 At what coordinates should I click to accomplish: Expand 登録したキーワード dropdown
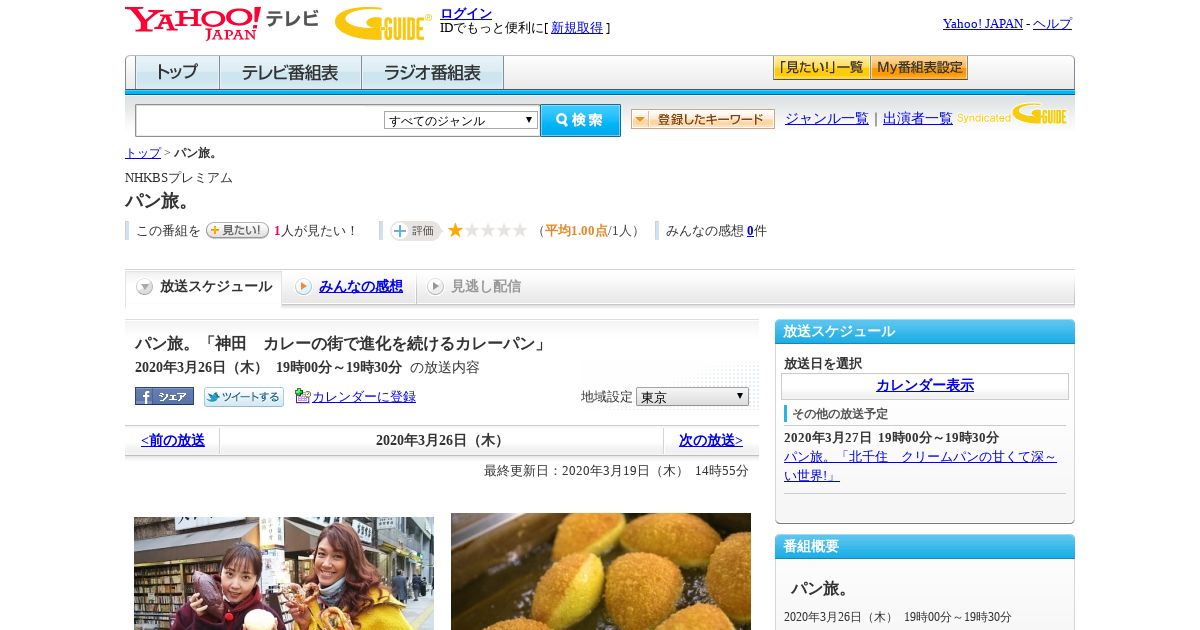point(703,119)
